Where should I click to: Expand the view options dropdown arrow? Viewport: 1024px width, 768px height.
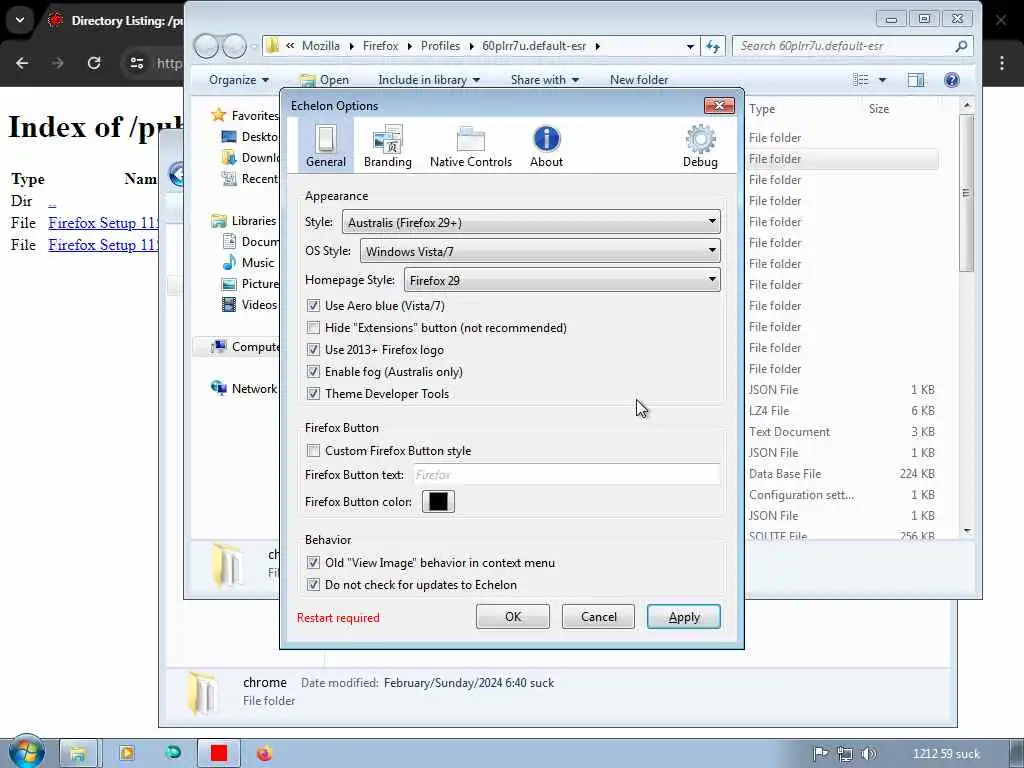pyautogui.click(x=882, y=80)
